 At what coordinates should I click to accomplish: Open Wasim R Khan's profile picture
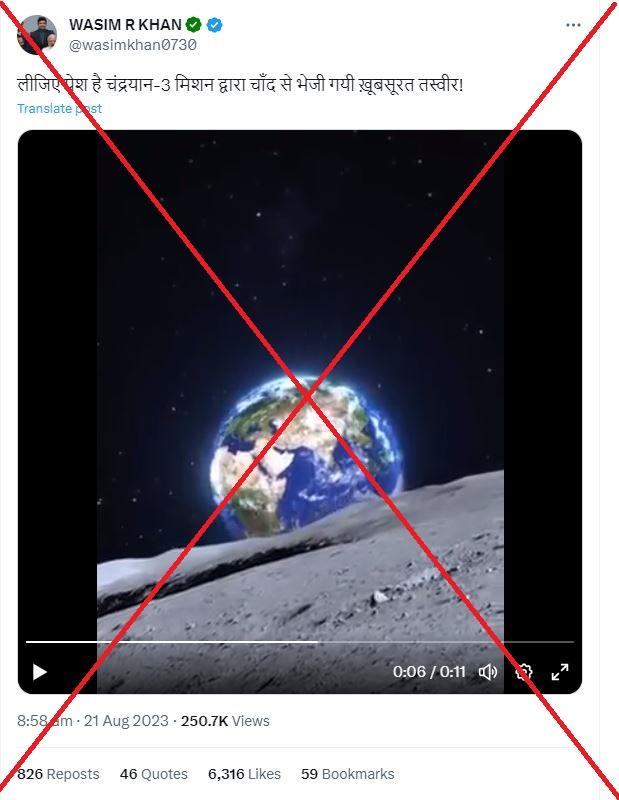[37, 35]
